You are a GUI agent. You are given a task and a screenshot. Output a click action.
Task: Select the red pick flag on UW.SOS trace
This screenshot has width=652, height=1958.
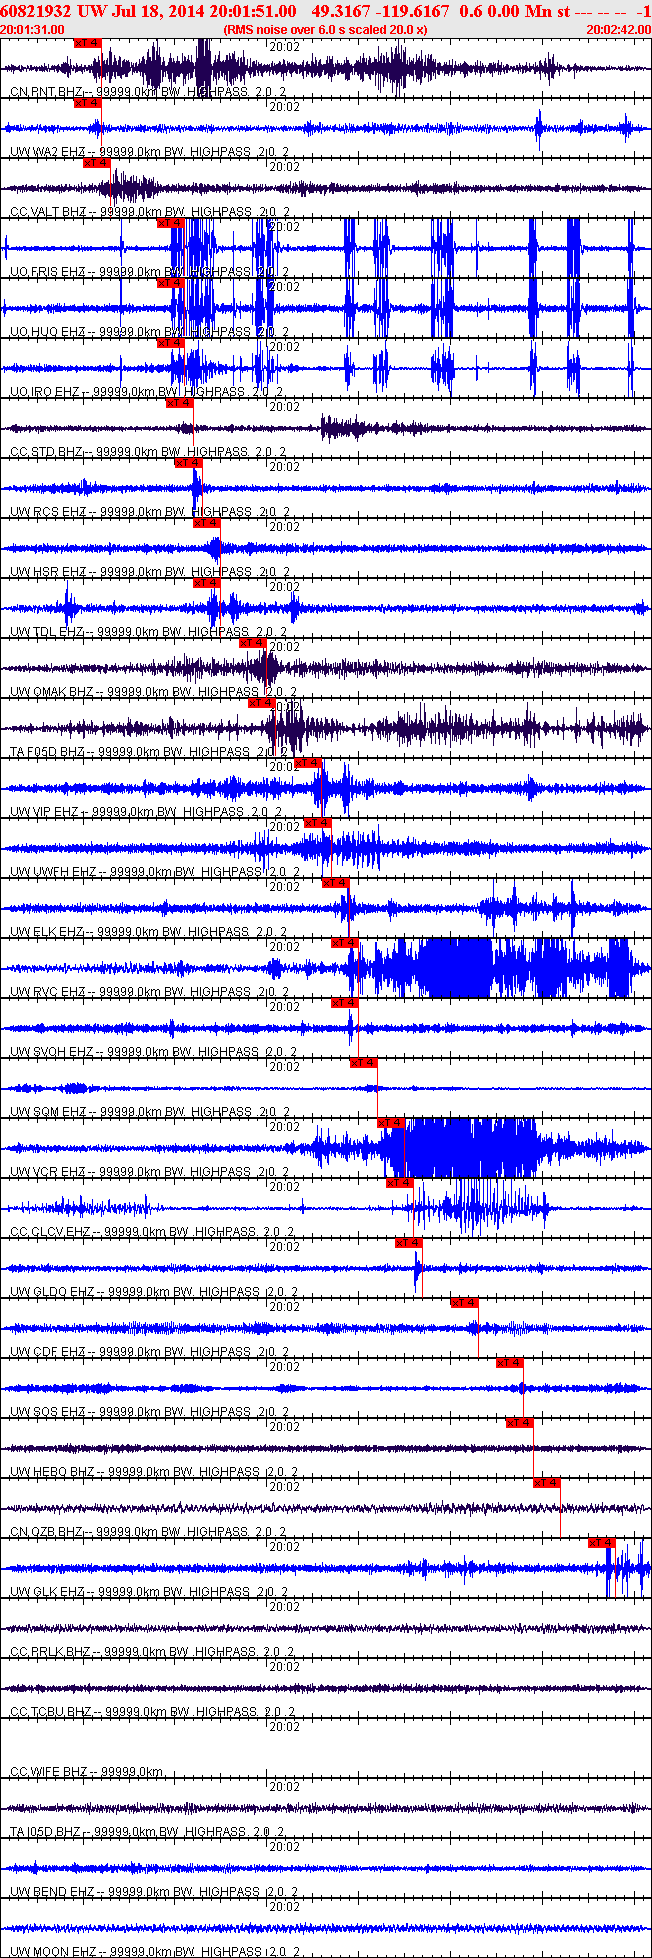click(x=510, y=1362)
